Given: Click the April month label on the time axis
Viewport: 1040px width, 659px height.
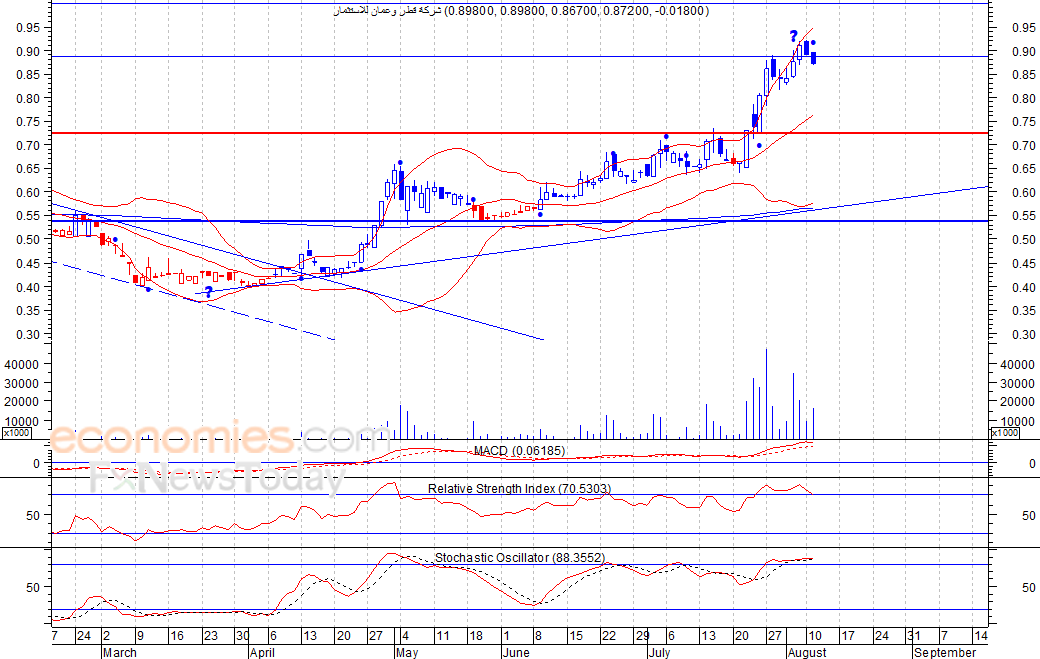Looking at the screenshot, I should [263, 652].
